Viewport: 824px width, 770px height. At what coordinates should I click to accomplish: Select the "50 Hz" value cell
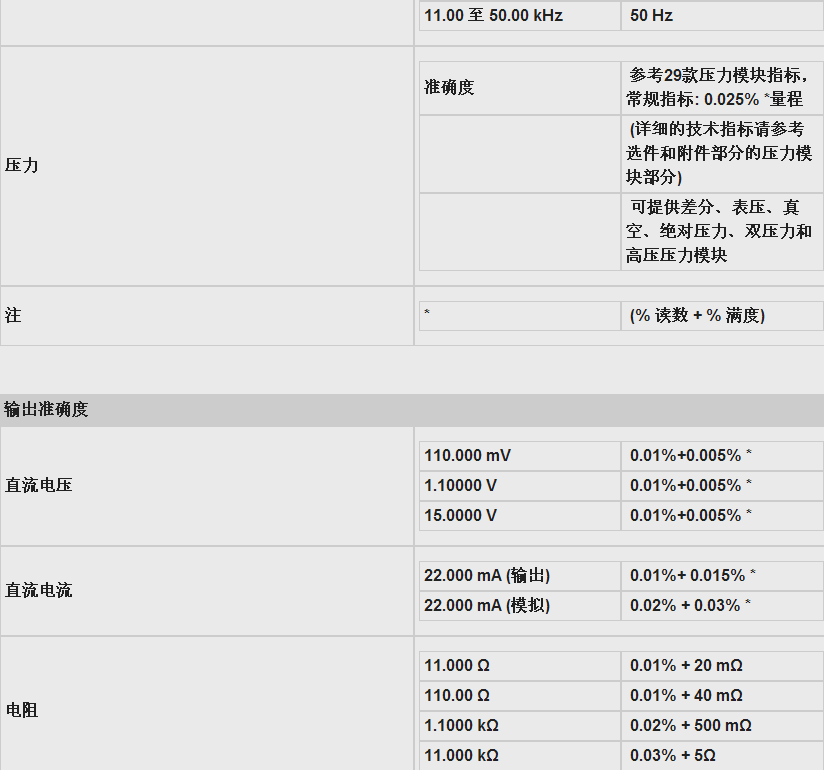pos(651,16)
